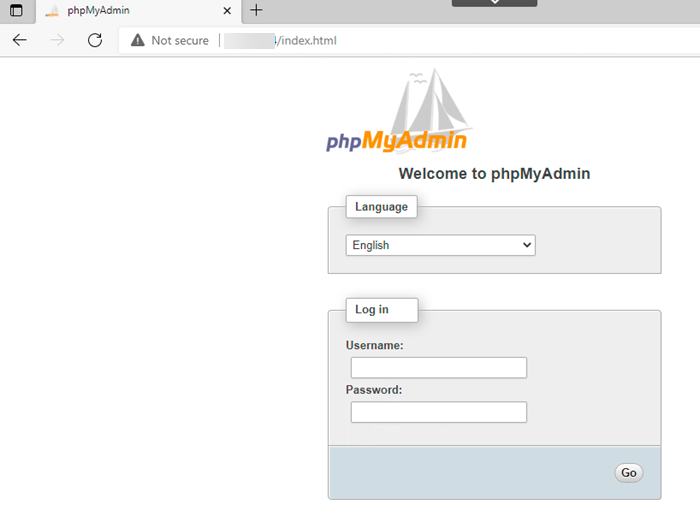Close the phpMyAdmin tab
Viewport: 700px width, 517px height.
pyautogui.click(x=227, y=11)
